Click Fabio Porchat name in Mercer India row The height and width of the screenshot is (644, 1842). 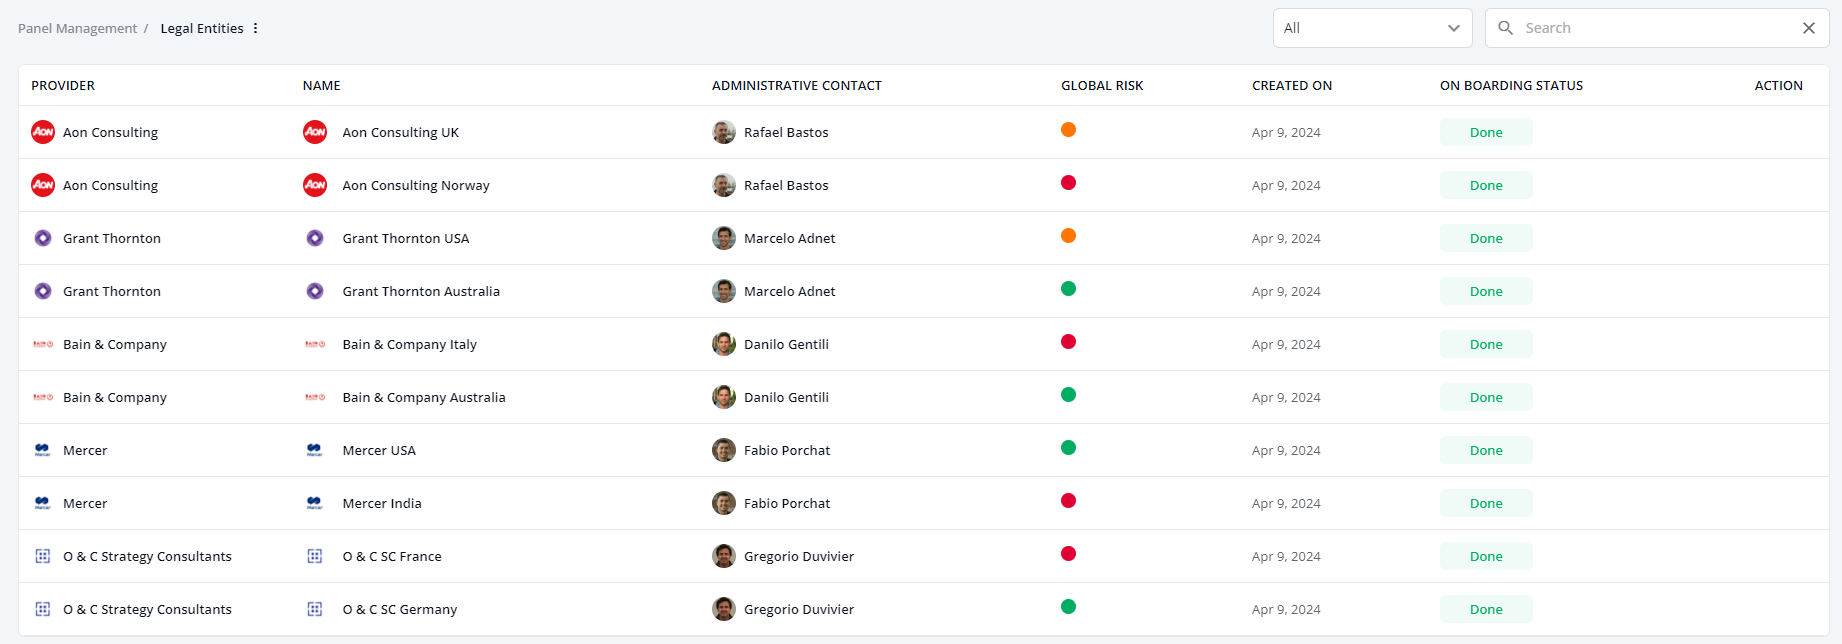click(787, 503)
